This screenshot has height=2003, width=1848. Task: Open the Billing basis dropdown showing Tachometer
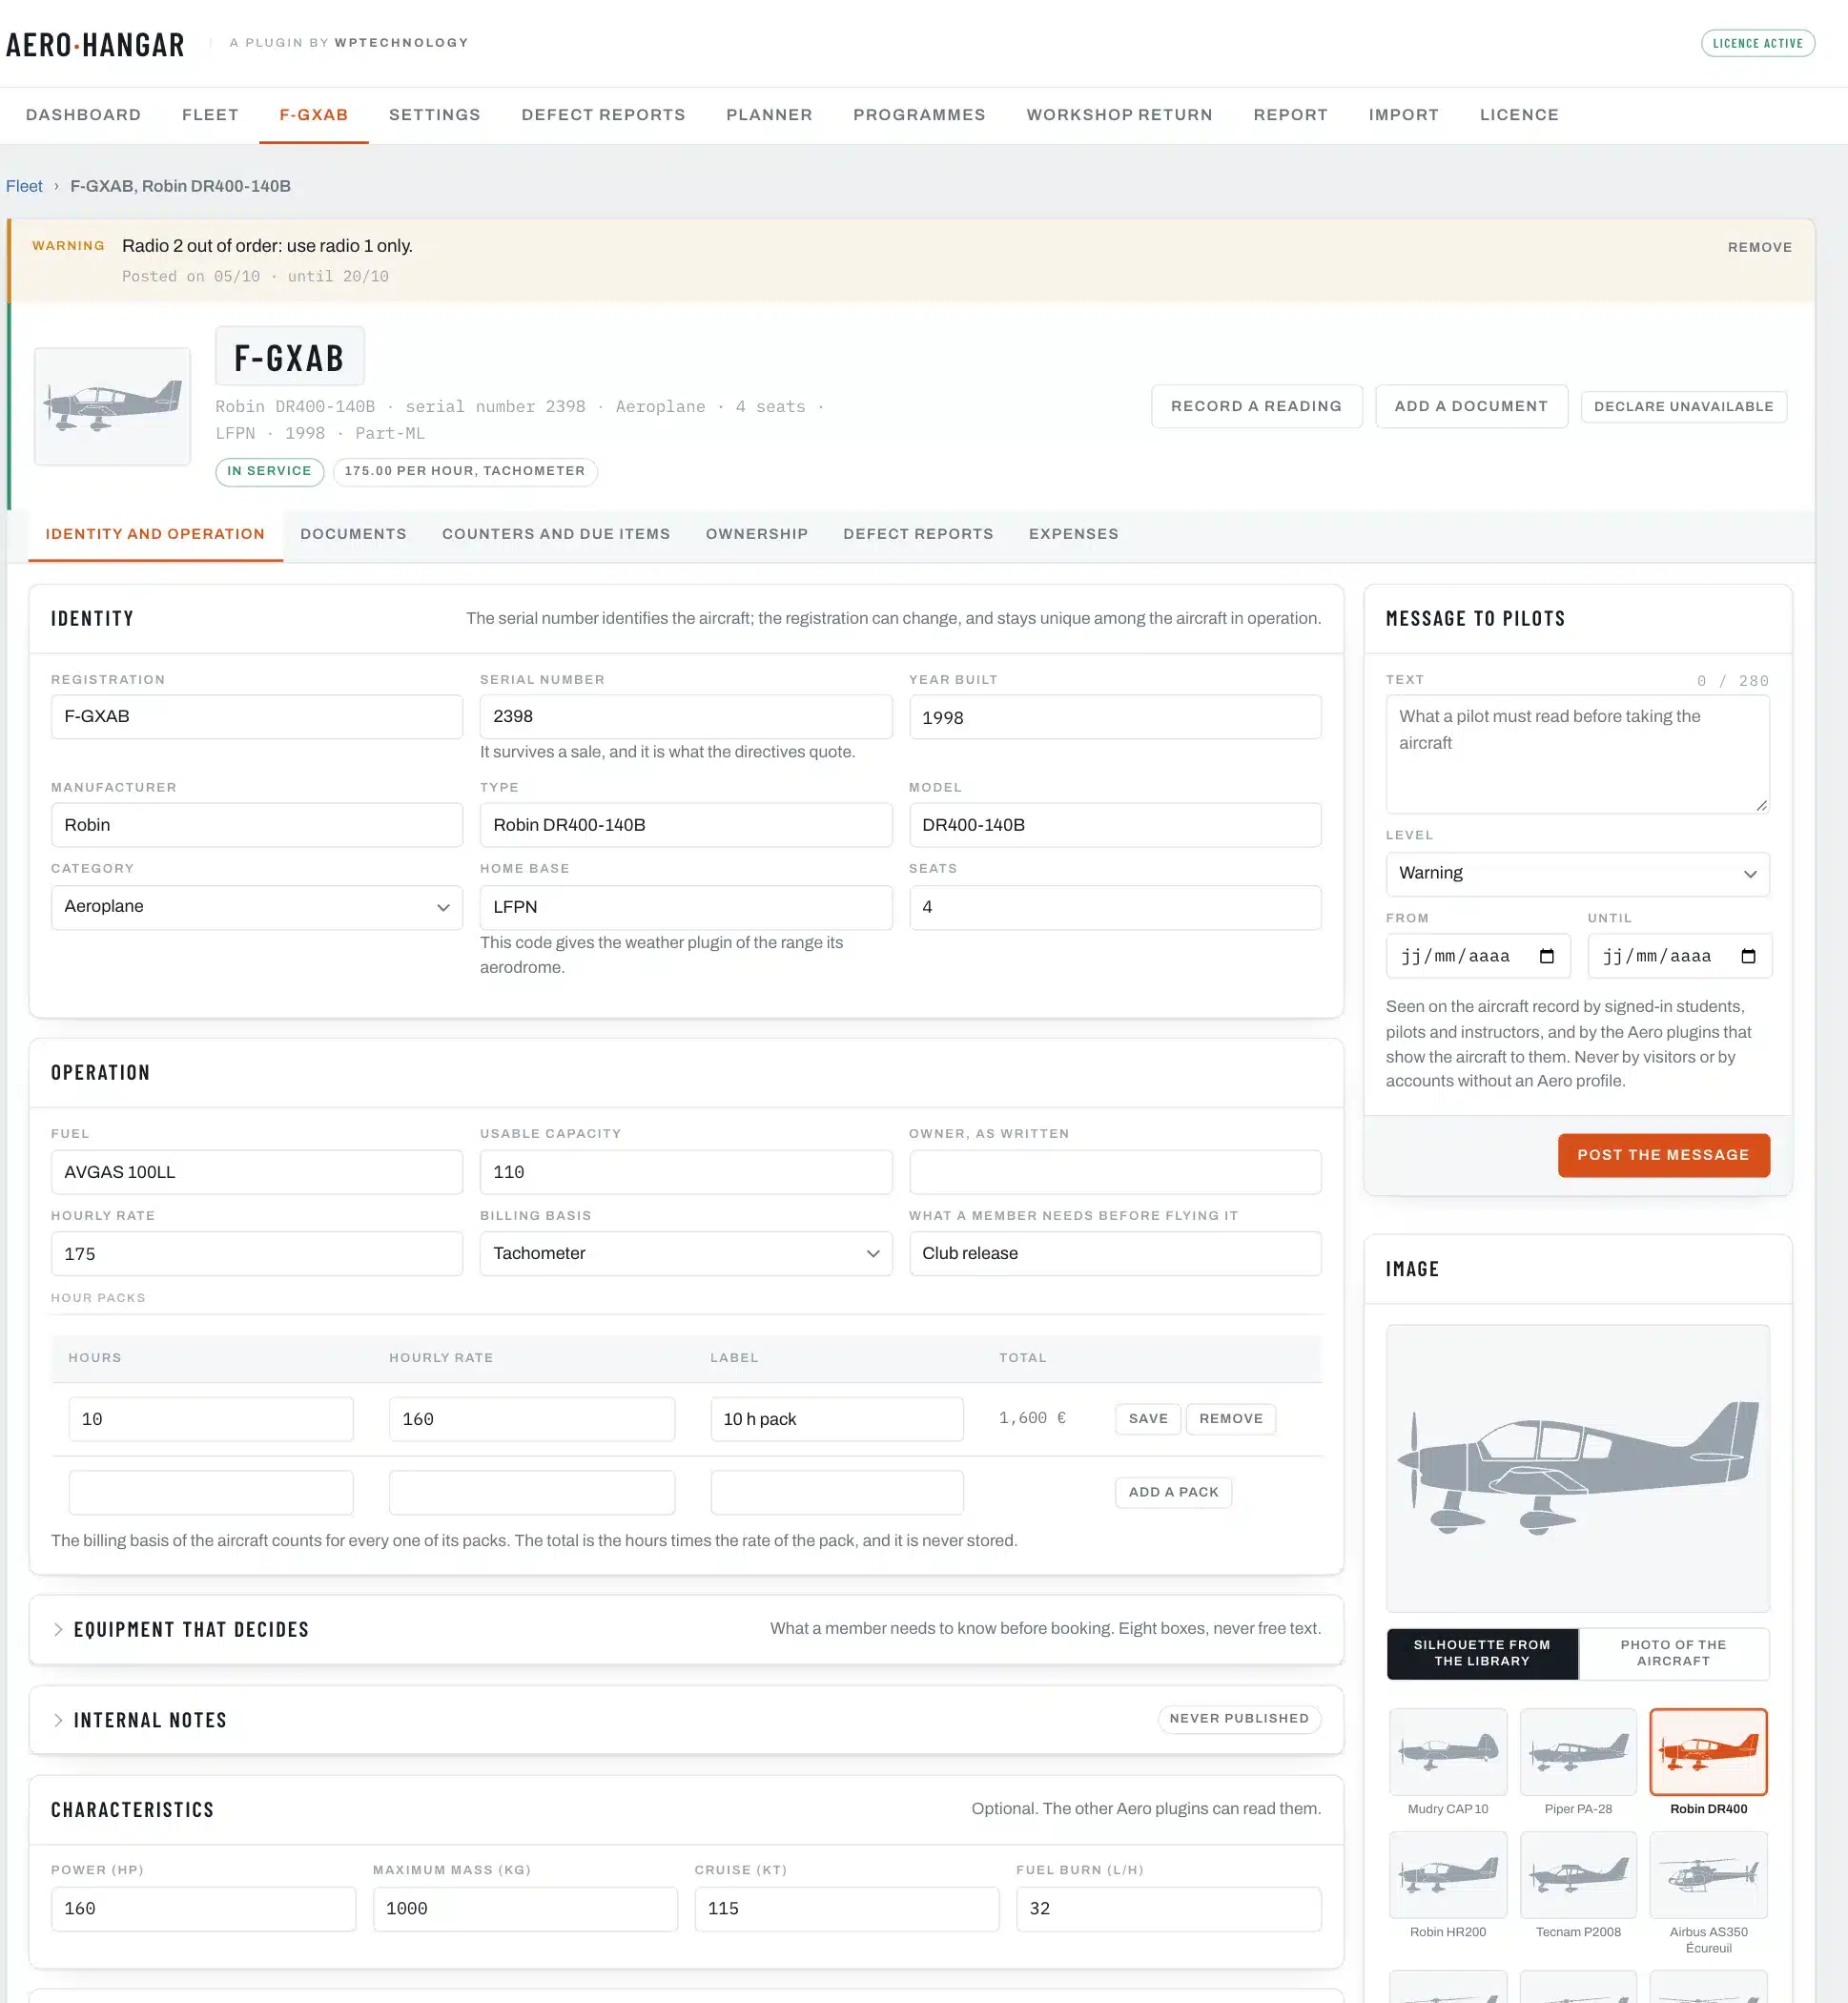pyautogui.click(x=685, y=1253)
